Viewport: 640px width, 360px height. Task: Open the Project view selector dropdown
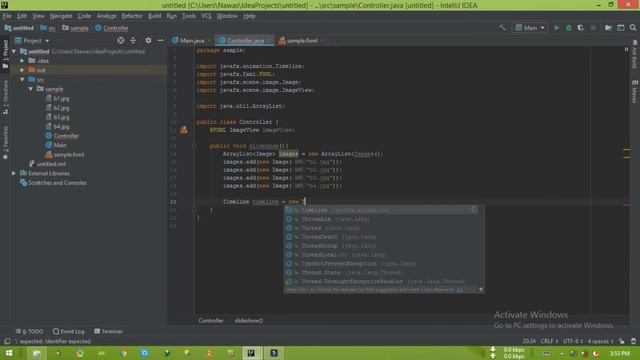[32, 41]
